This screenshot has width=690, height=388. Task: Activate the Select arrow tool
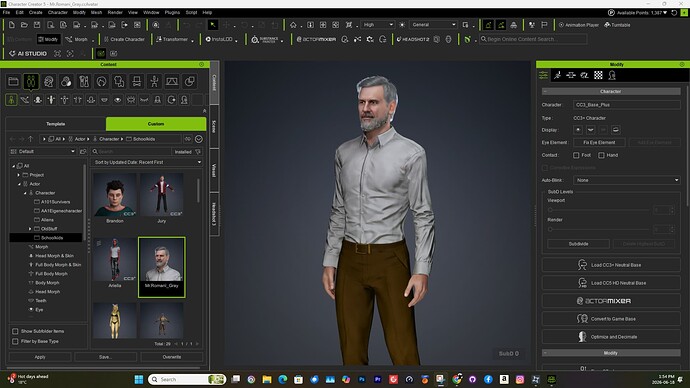click(213, 25)
